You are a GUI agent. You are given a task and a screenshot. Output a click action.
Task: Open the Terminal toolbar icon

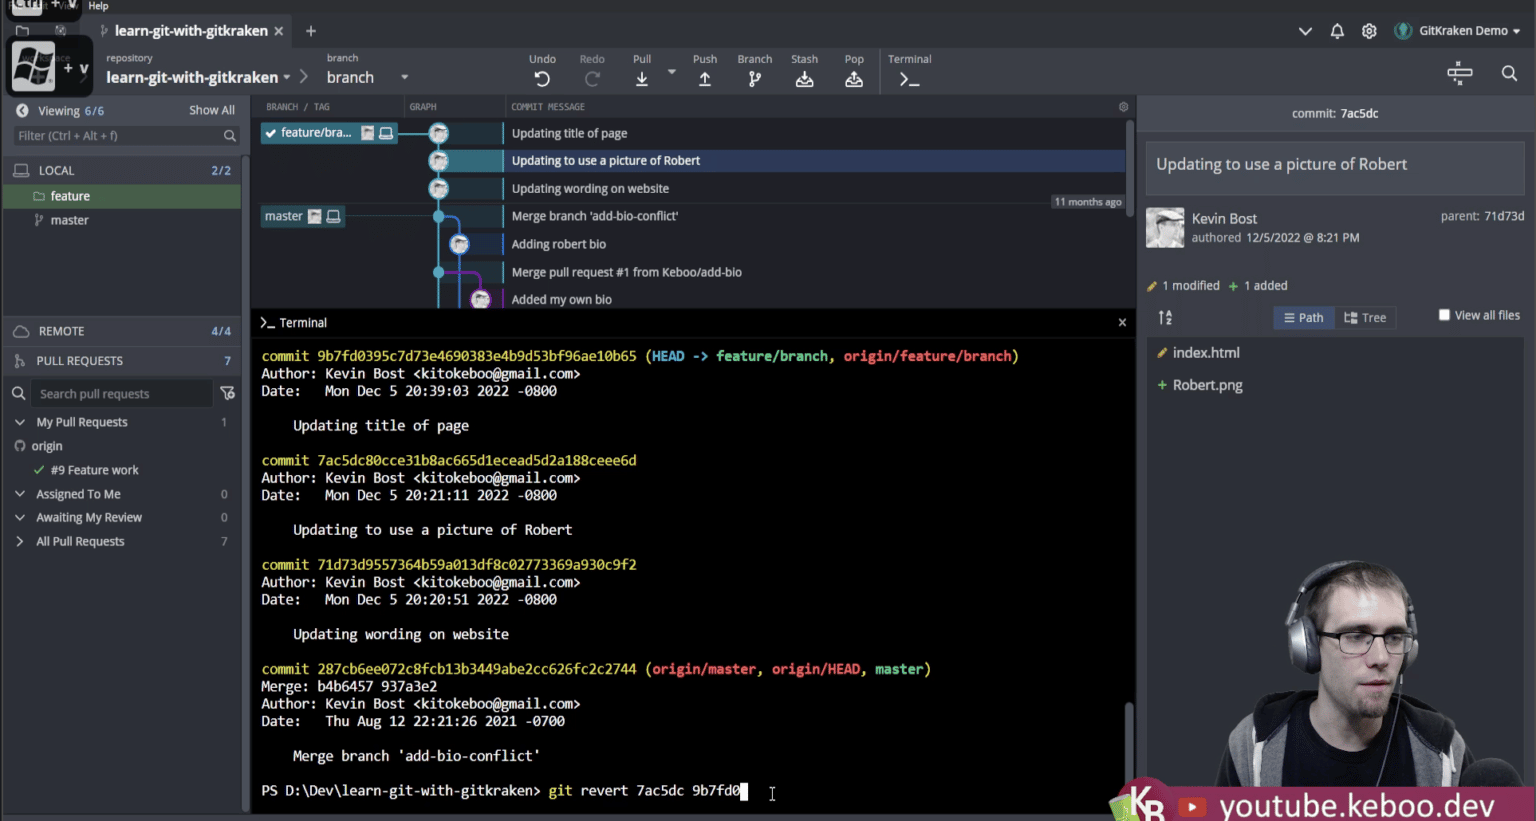point(908,78)
